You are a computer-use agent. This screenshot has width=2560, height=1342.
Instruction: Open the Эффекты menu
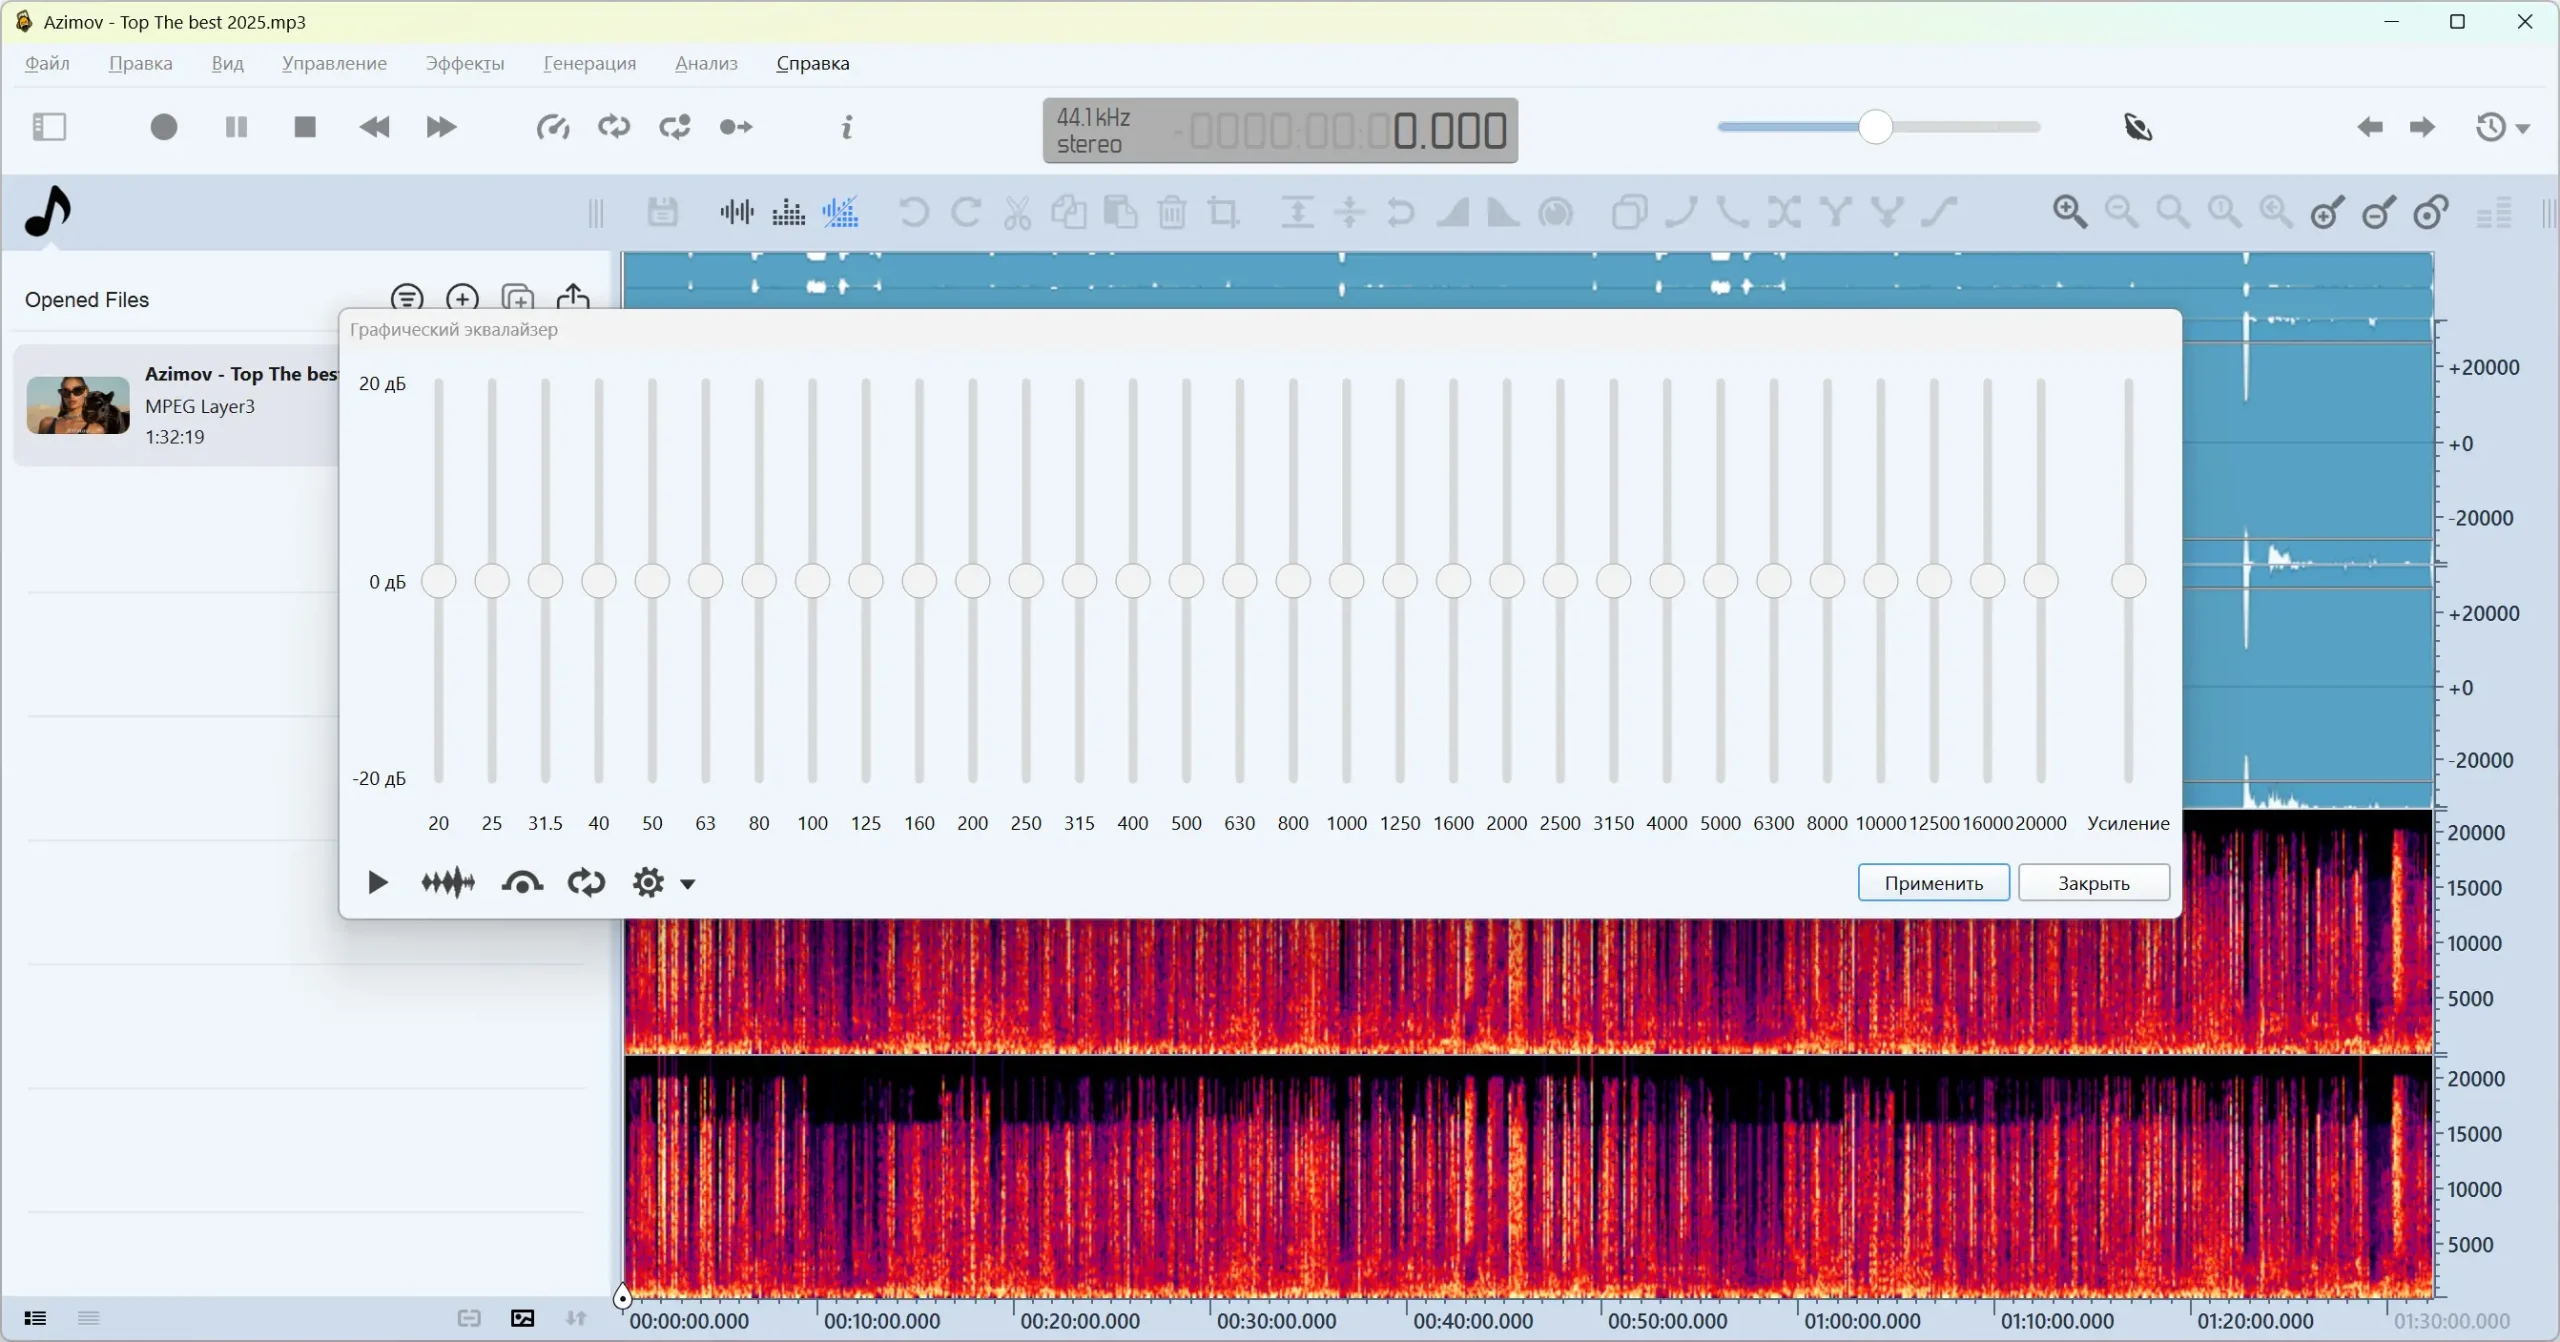pos(464,63)
